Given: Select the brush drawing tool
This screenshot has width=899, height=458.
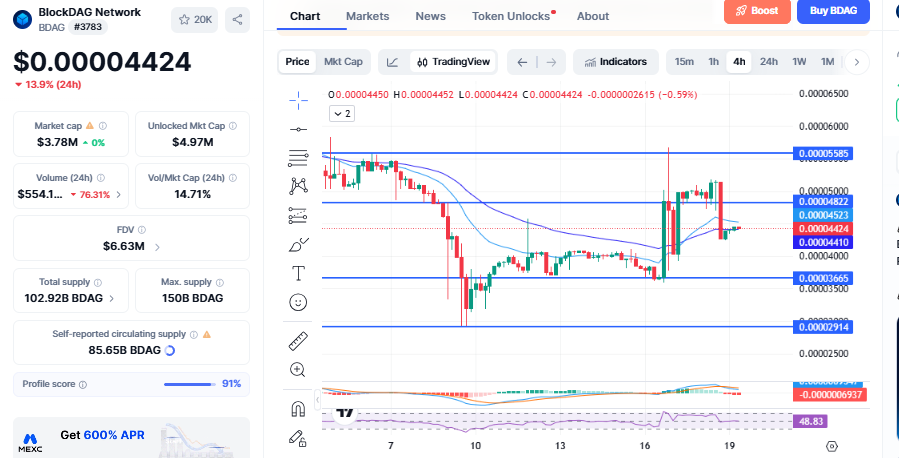Looking at the screenshot, I should 298,245.
